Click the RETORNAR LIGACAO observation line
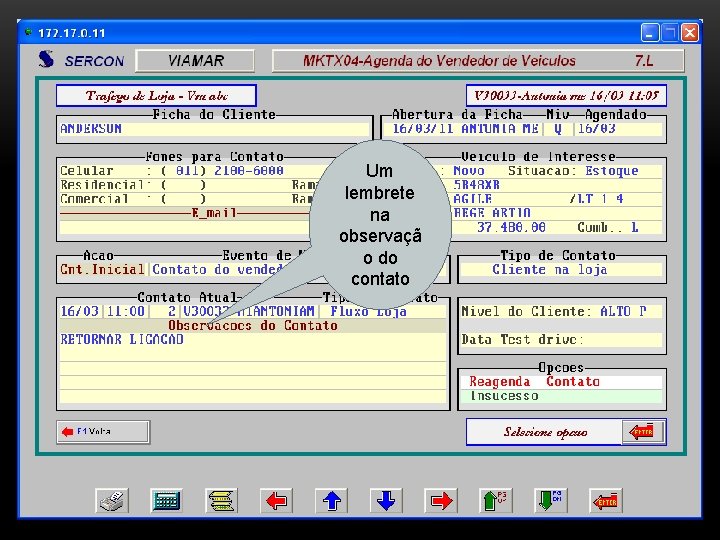This screenshot has width=720, height=540. (x=253, y=340)
